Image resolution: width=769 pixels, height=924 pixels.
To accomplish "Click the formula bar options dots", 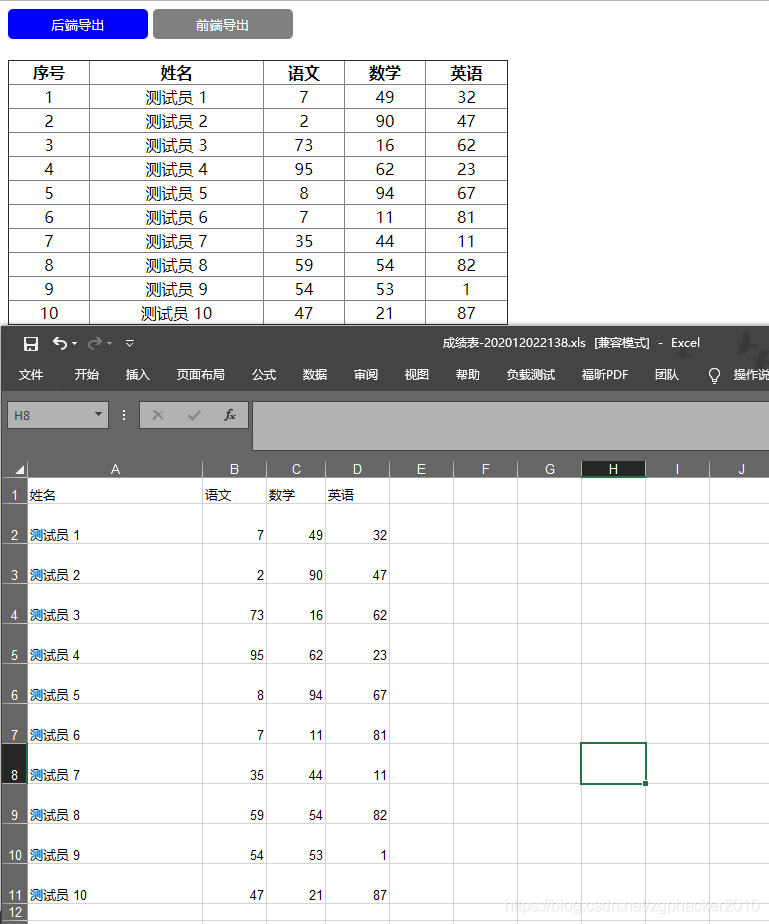I will (x=124, y=415).
